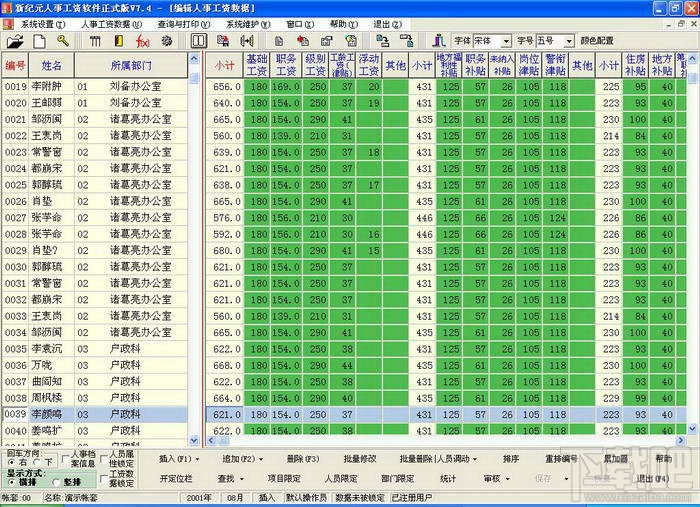Click the exit door toolbar icon
The width and height of the screenshot is (700, 507).
(439, 41)
